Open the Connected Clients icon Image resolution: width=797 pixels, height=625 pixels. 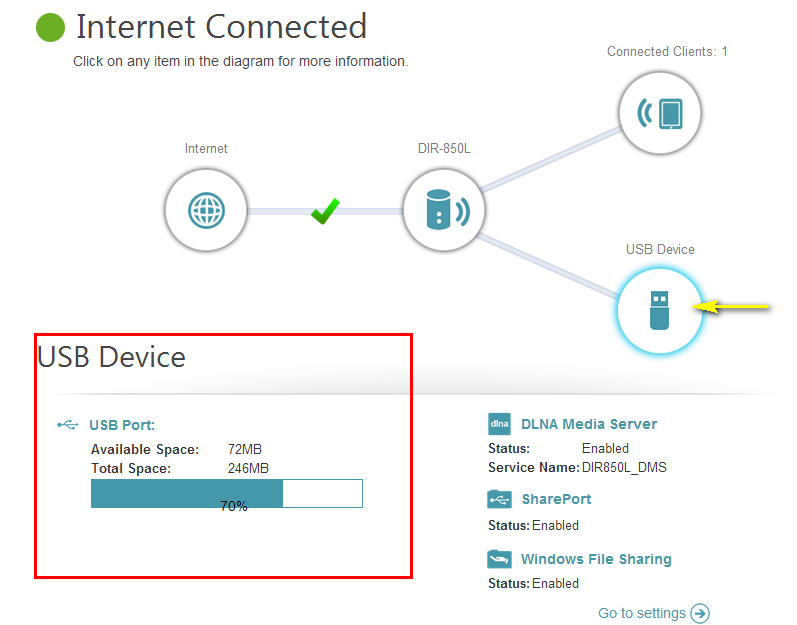click(x=659, y=113)
